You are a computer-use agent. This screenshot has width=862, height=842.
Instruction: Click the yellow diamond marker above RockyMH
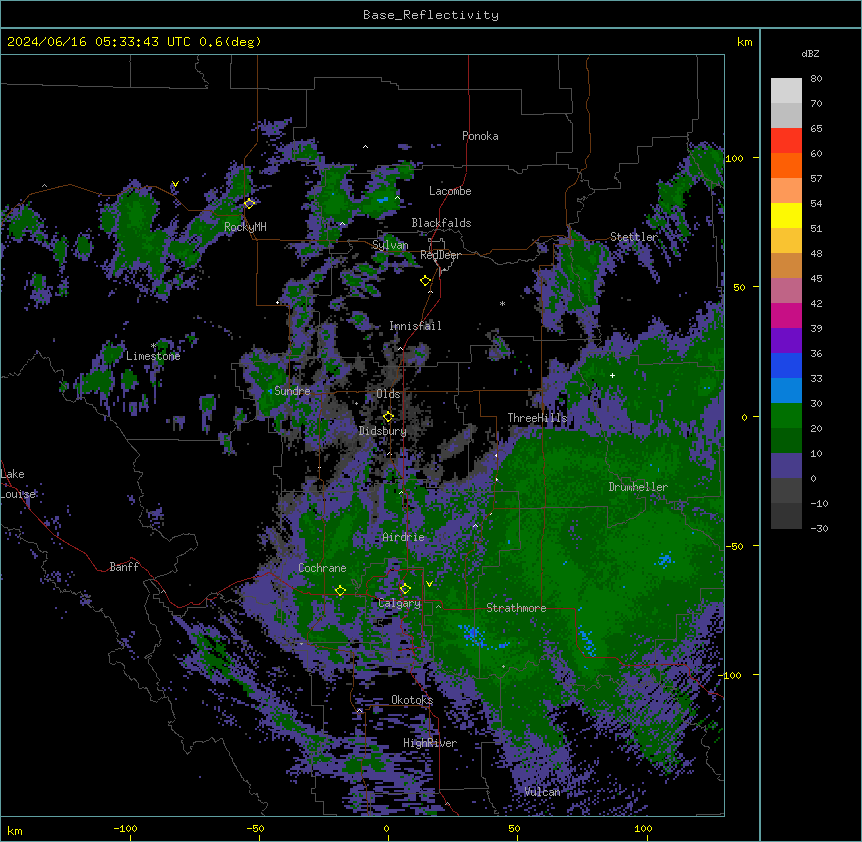pos(249,203)
